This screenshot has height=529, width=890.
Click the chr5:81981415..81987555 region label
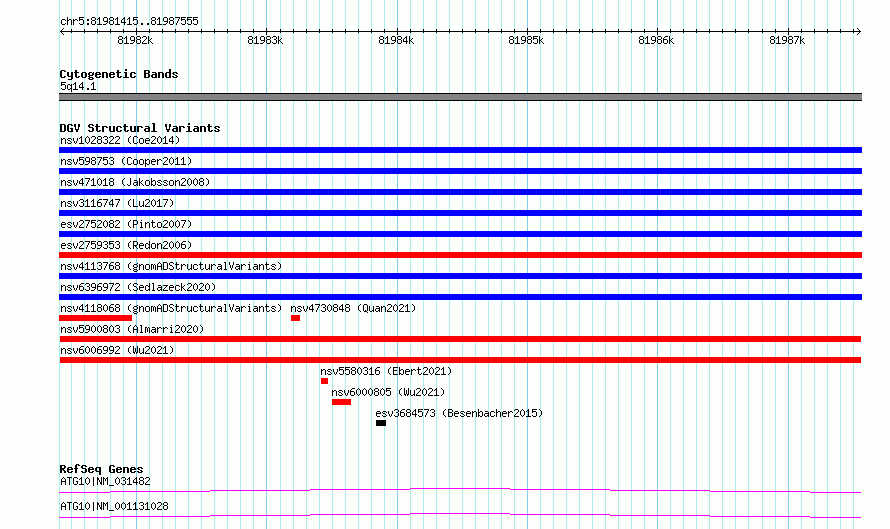(x=129, y=22)
